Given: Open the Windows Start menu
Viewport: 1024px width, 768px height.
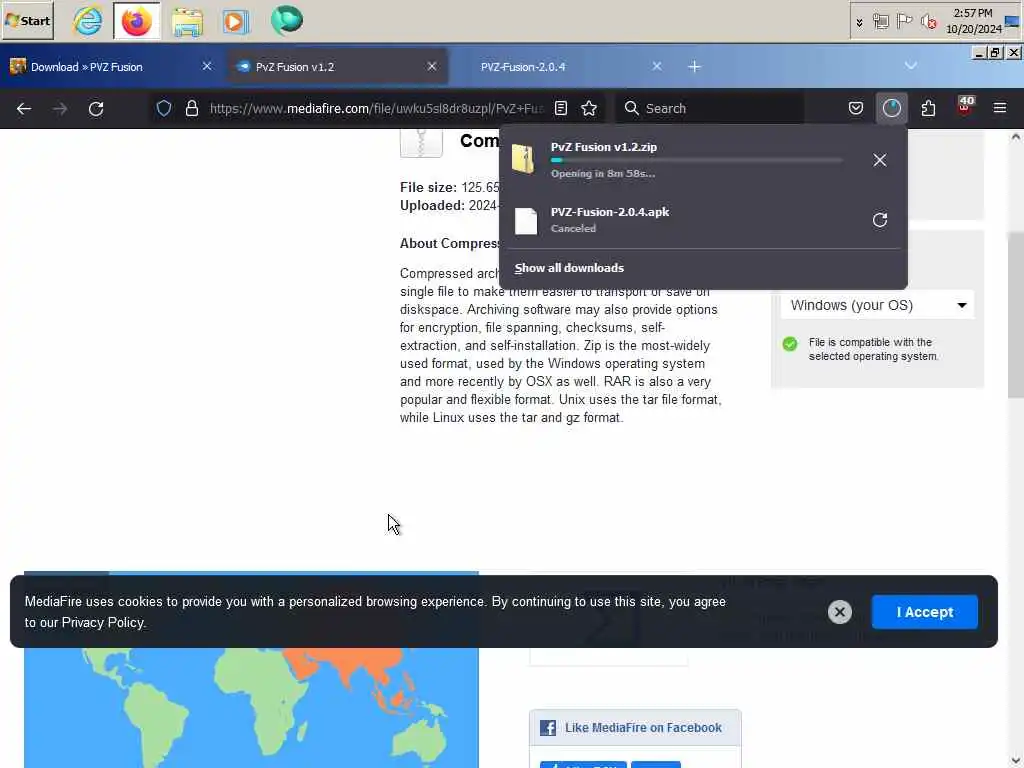Looking at the screenshot, I should point(27,20).
